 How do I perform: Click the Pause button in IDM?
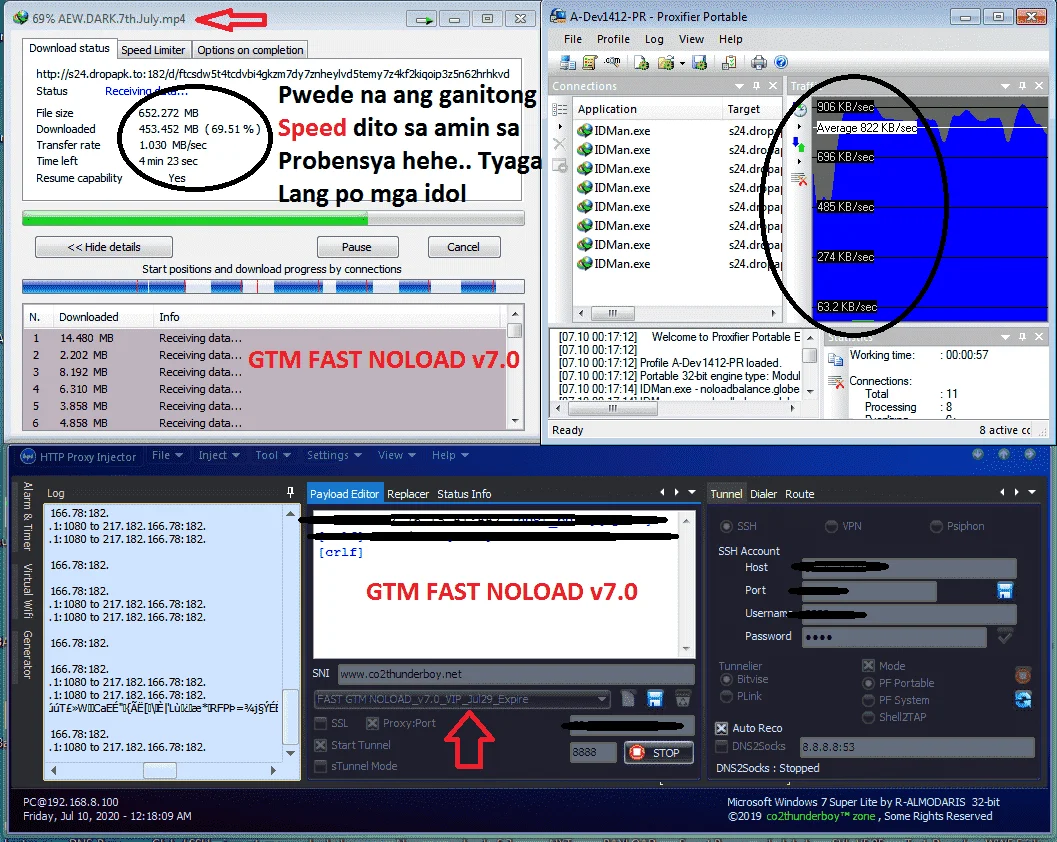[357, 247]
